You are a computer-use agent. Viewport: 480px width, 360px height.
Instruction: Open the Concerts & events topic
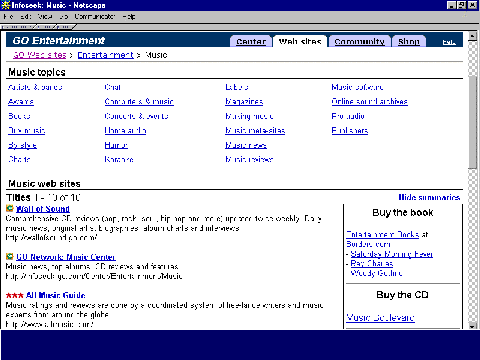(136, 116)
